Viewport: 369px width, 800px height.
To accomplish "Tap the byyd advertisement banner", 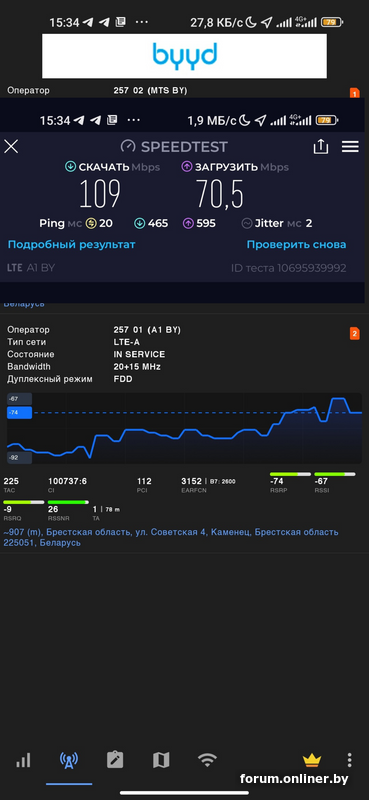I will pos(184,56).
